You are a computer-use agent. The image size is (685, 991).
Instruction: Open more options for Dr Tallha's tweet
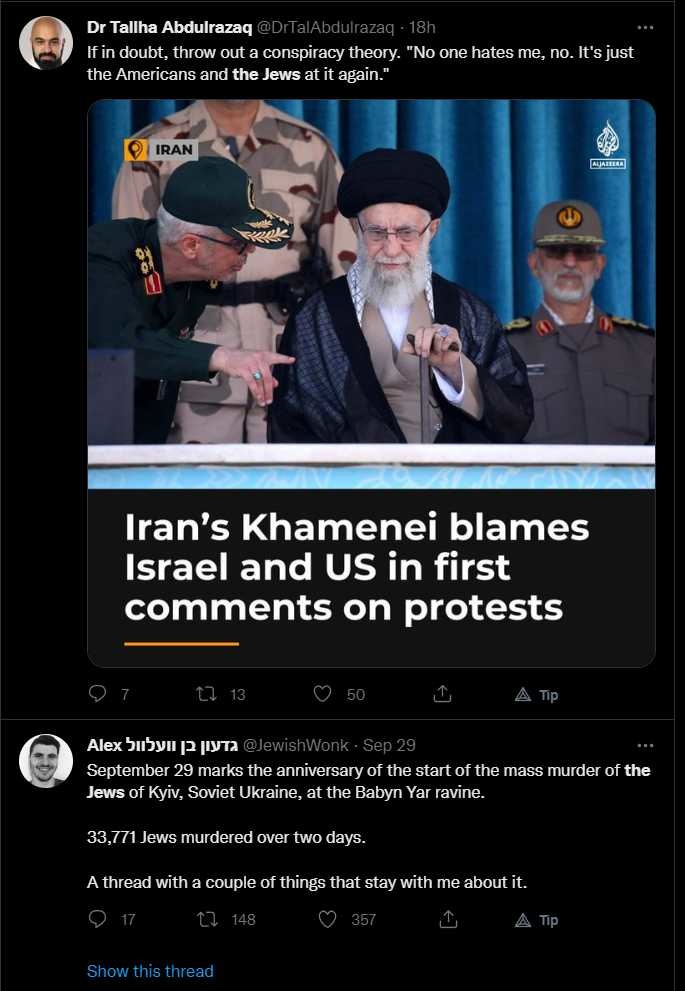tap(645, 28)
